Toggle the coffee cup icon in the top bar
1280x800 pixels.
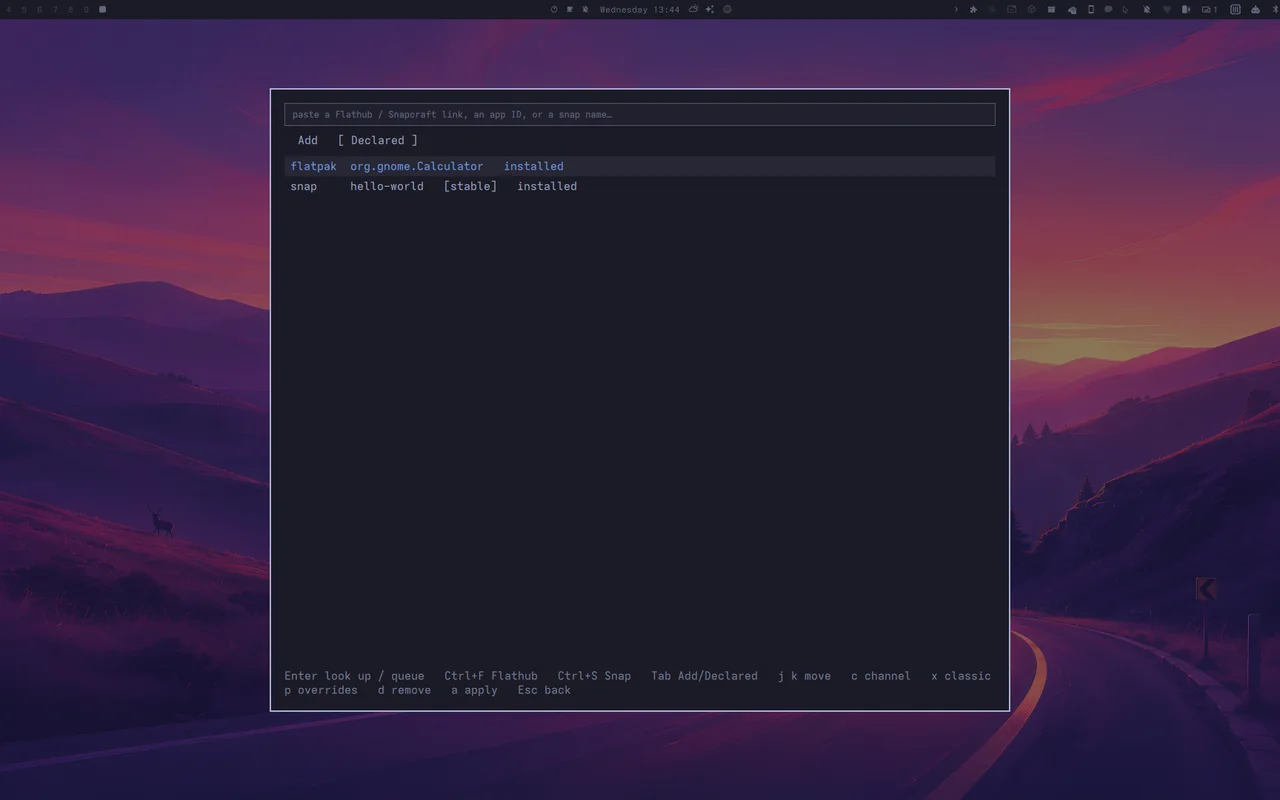click(x=570, y=9)
